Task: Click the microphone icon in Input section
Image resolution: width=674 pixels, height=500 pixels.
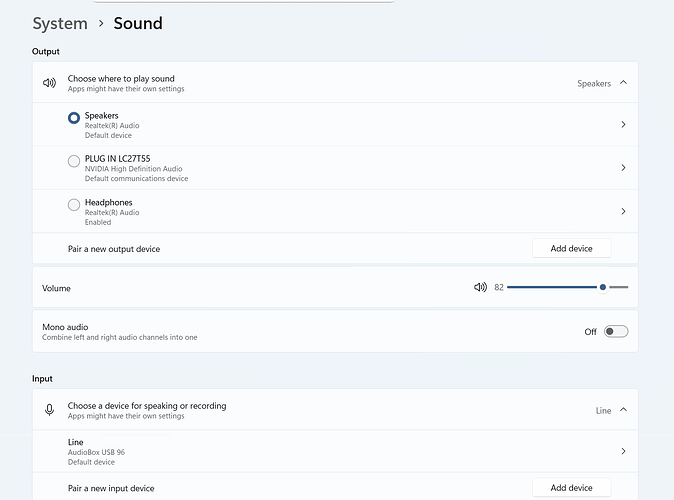Action: coord(49,410)
